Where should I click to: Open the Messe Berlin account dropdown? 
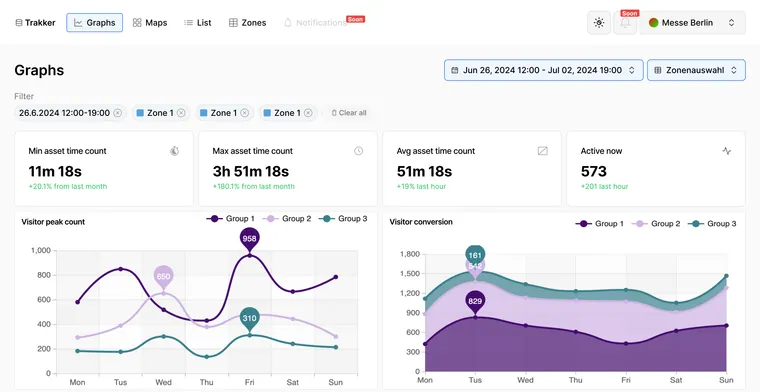[692, 23]
